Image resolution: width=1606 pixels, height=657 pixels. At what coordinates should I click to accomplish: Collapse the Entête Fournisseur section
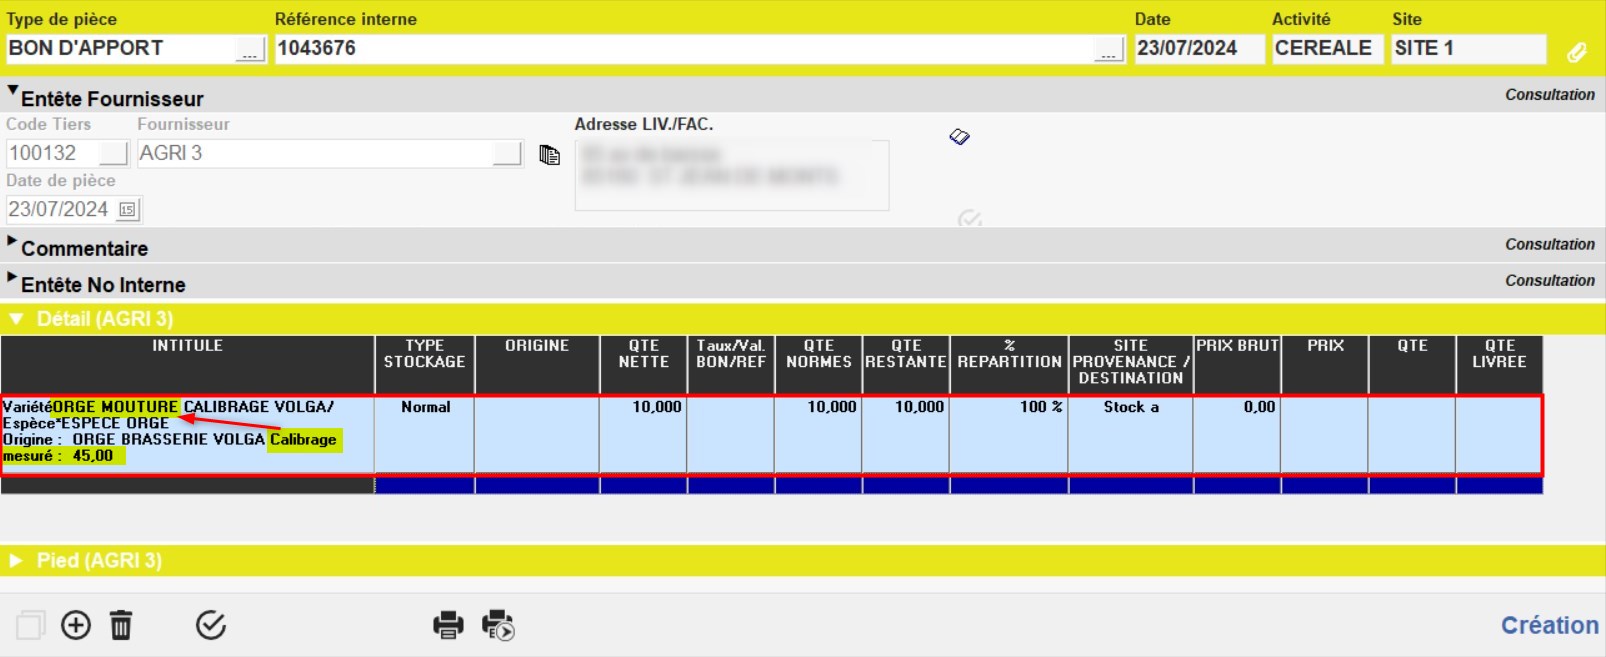point(13,93)
